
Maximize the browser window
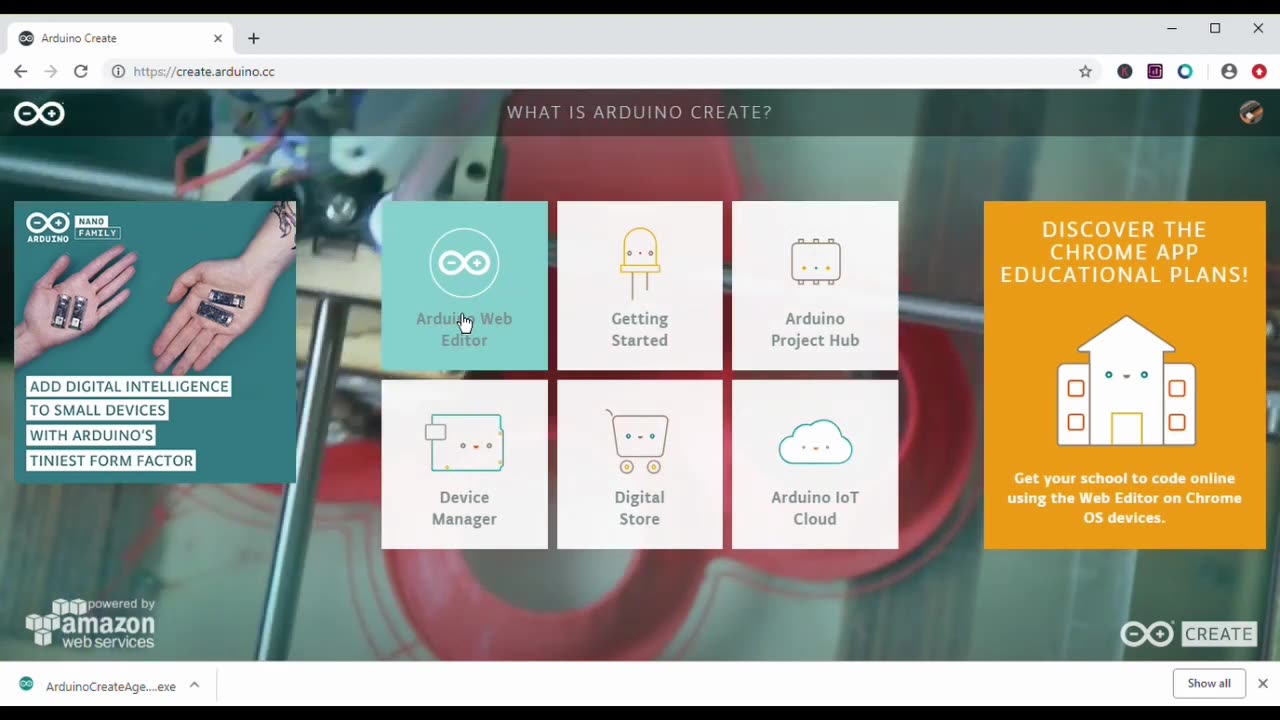(1215, 28)
